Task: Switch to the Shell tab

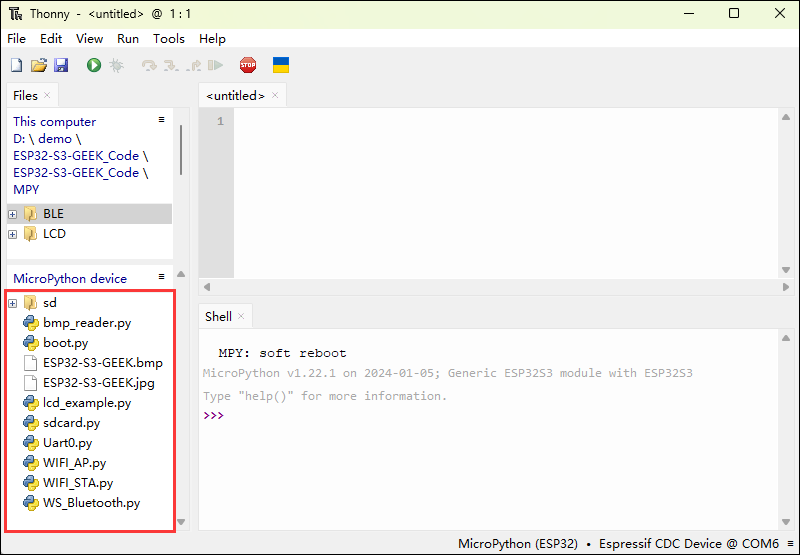Action: tap(218, 316)
